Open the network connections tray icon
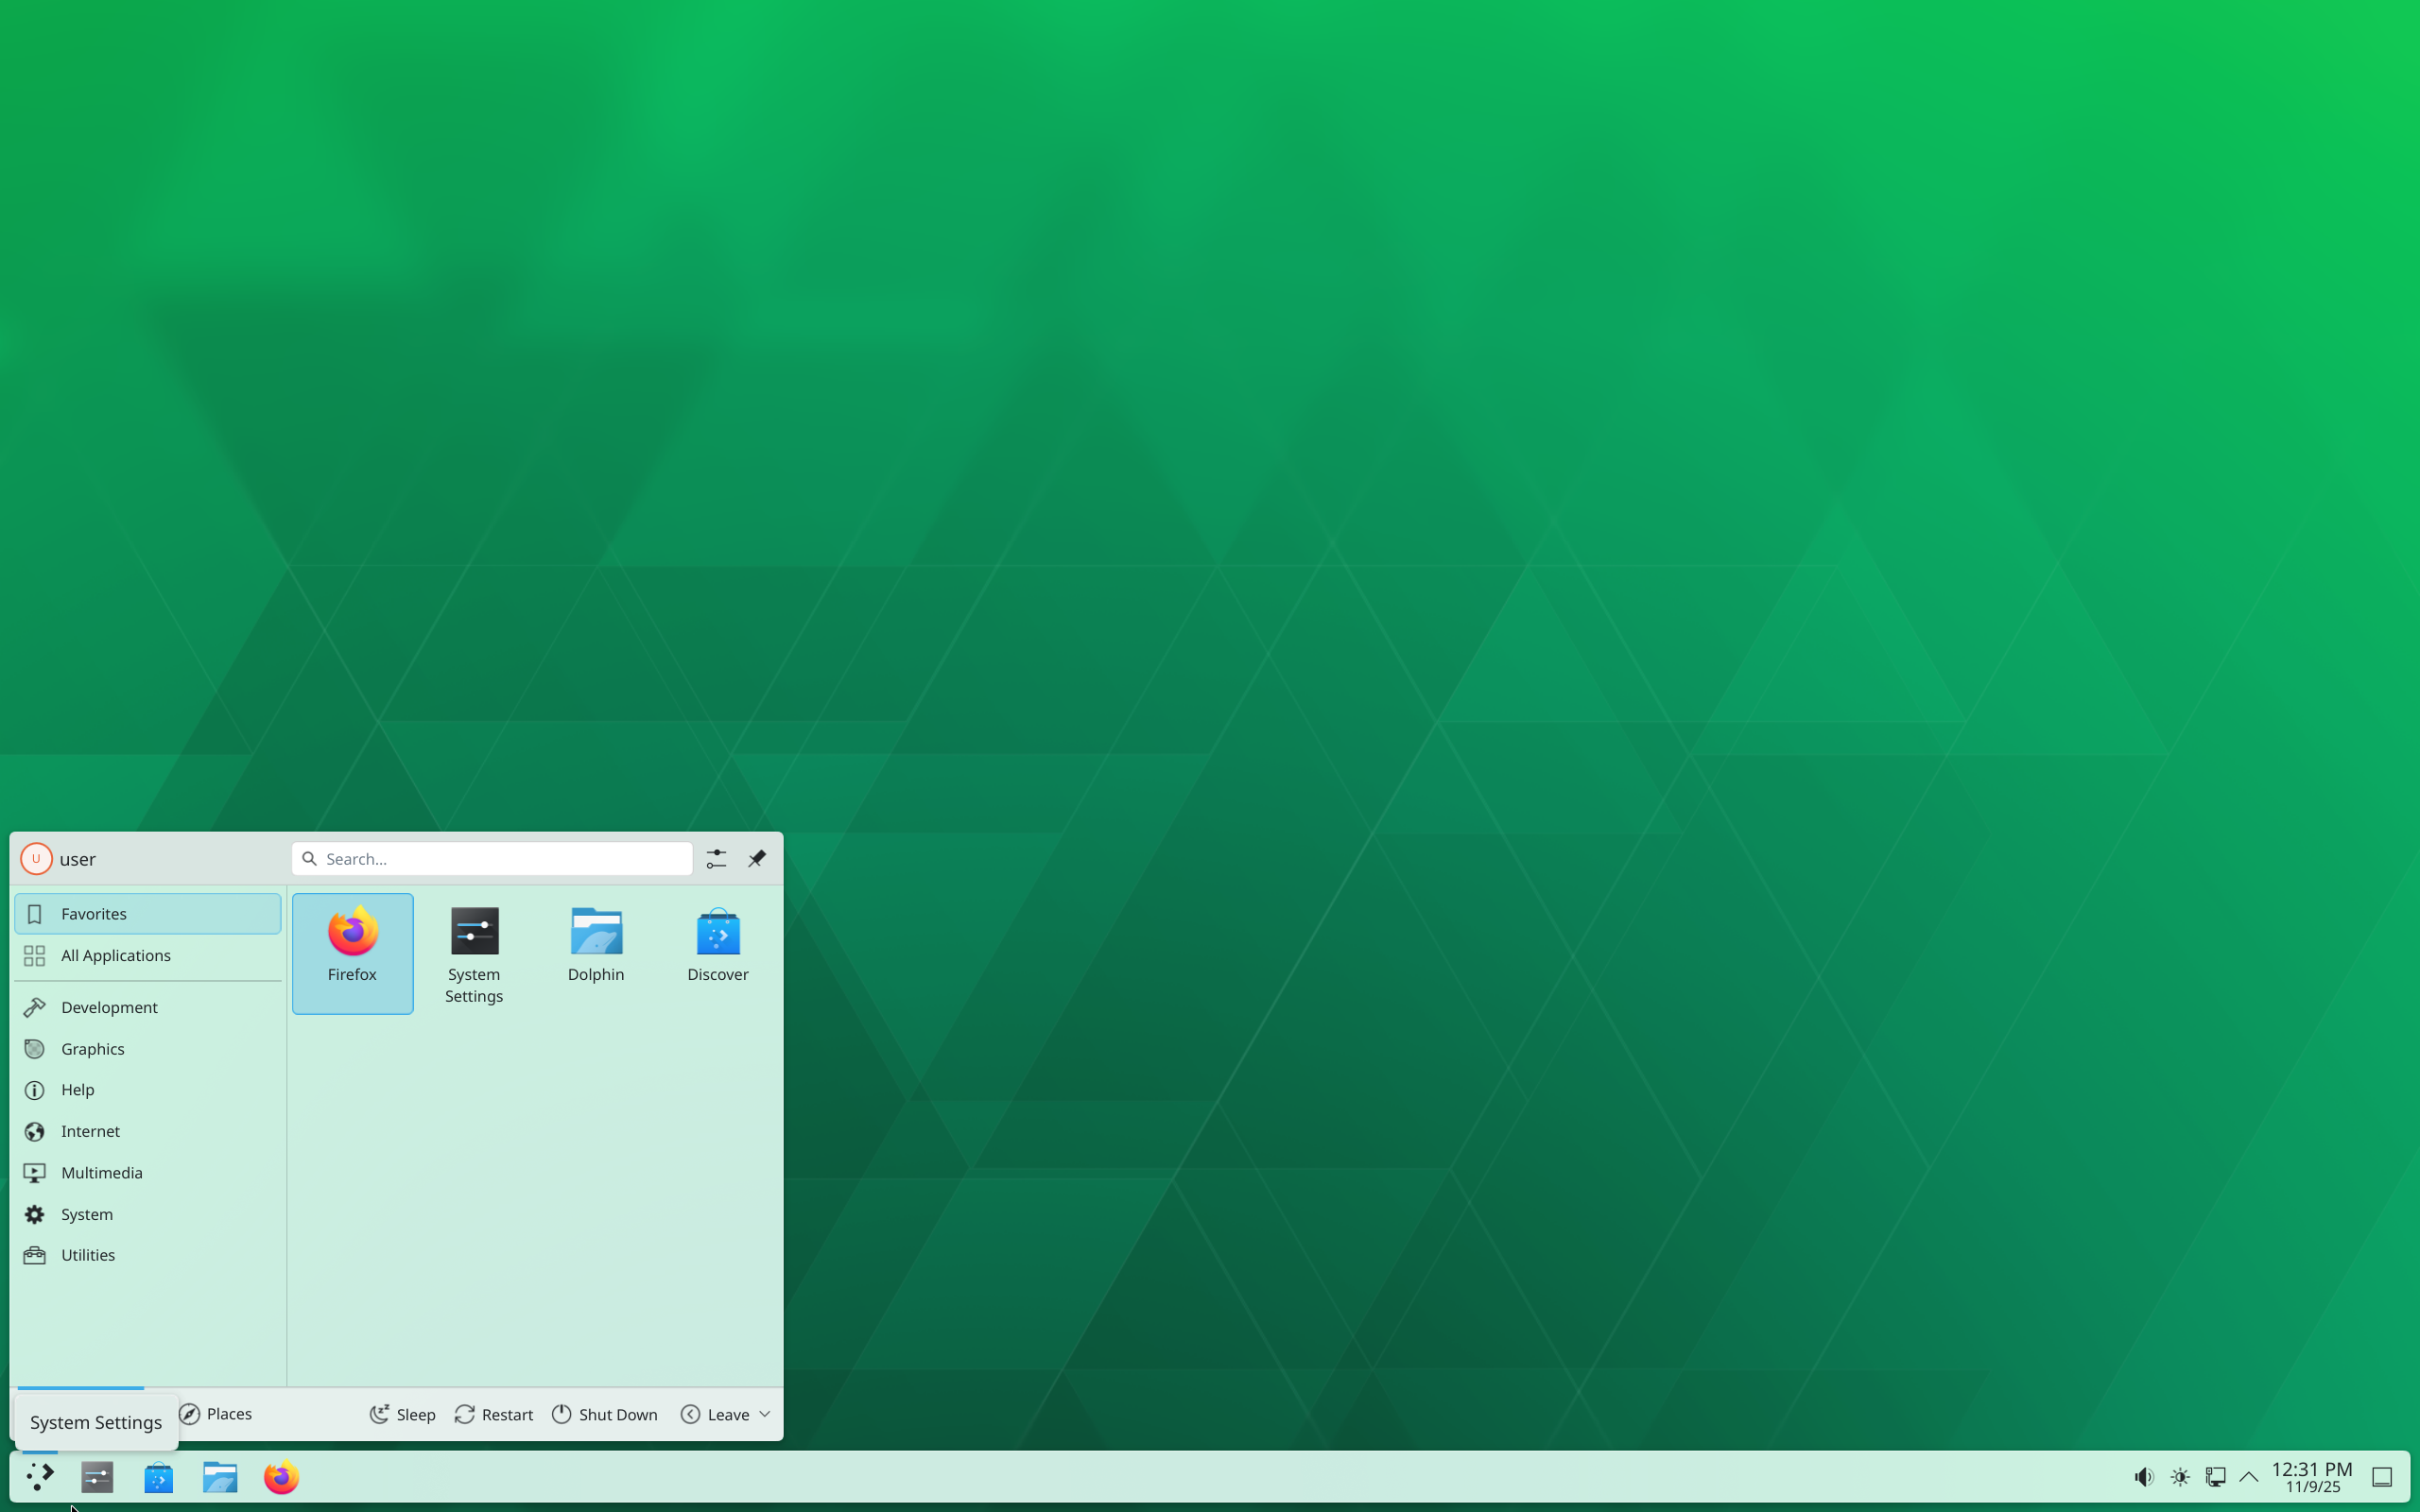Screen dimensions: 2420x1512 [x=2215, y=1477]
